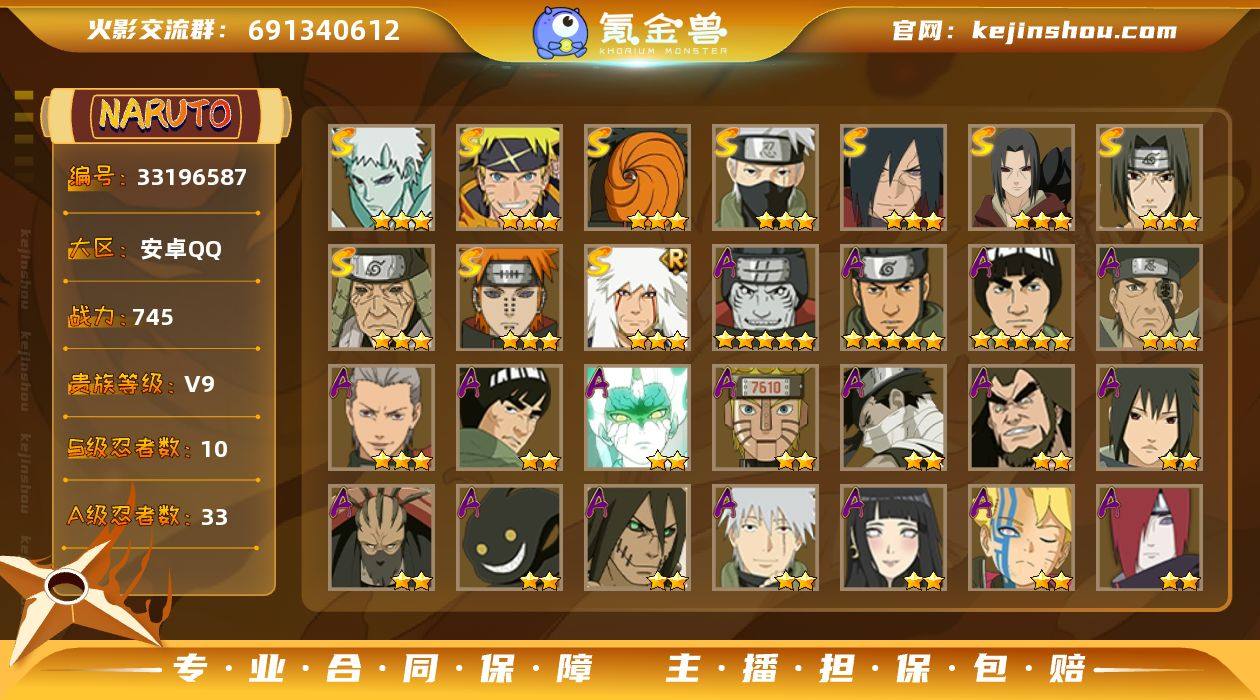Viewport: 1260px width, 700px height.
Task: Pick the orange-haired Pain portrait
Action: coord(510,297)
